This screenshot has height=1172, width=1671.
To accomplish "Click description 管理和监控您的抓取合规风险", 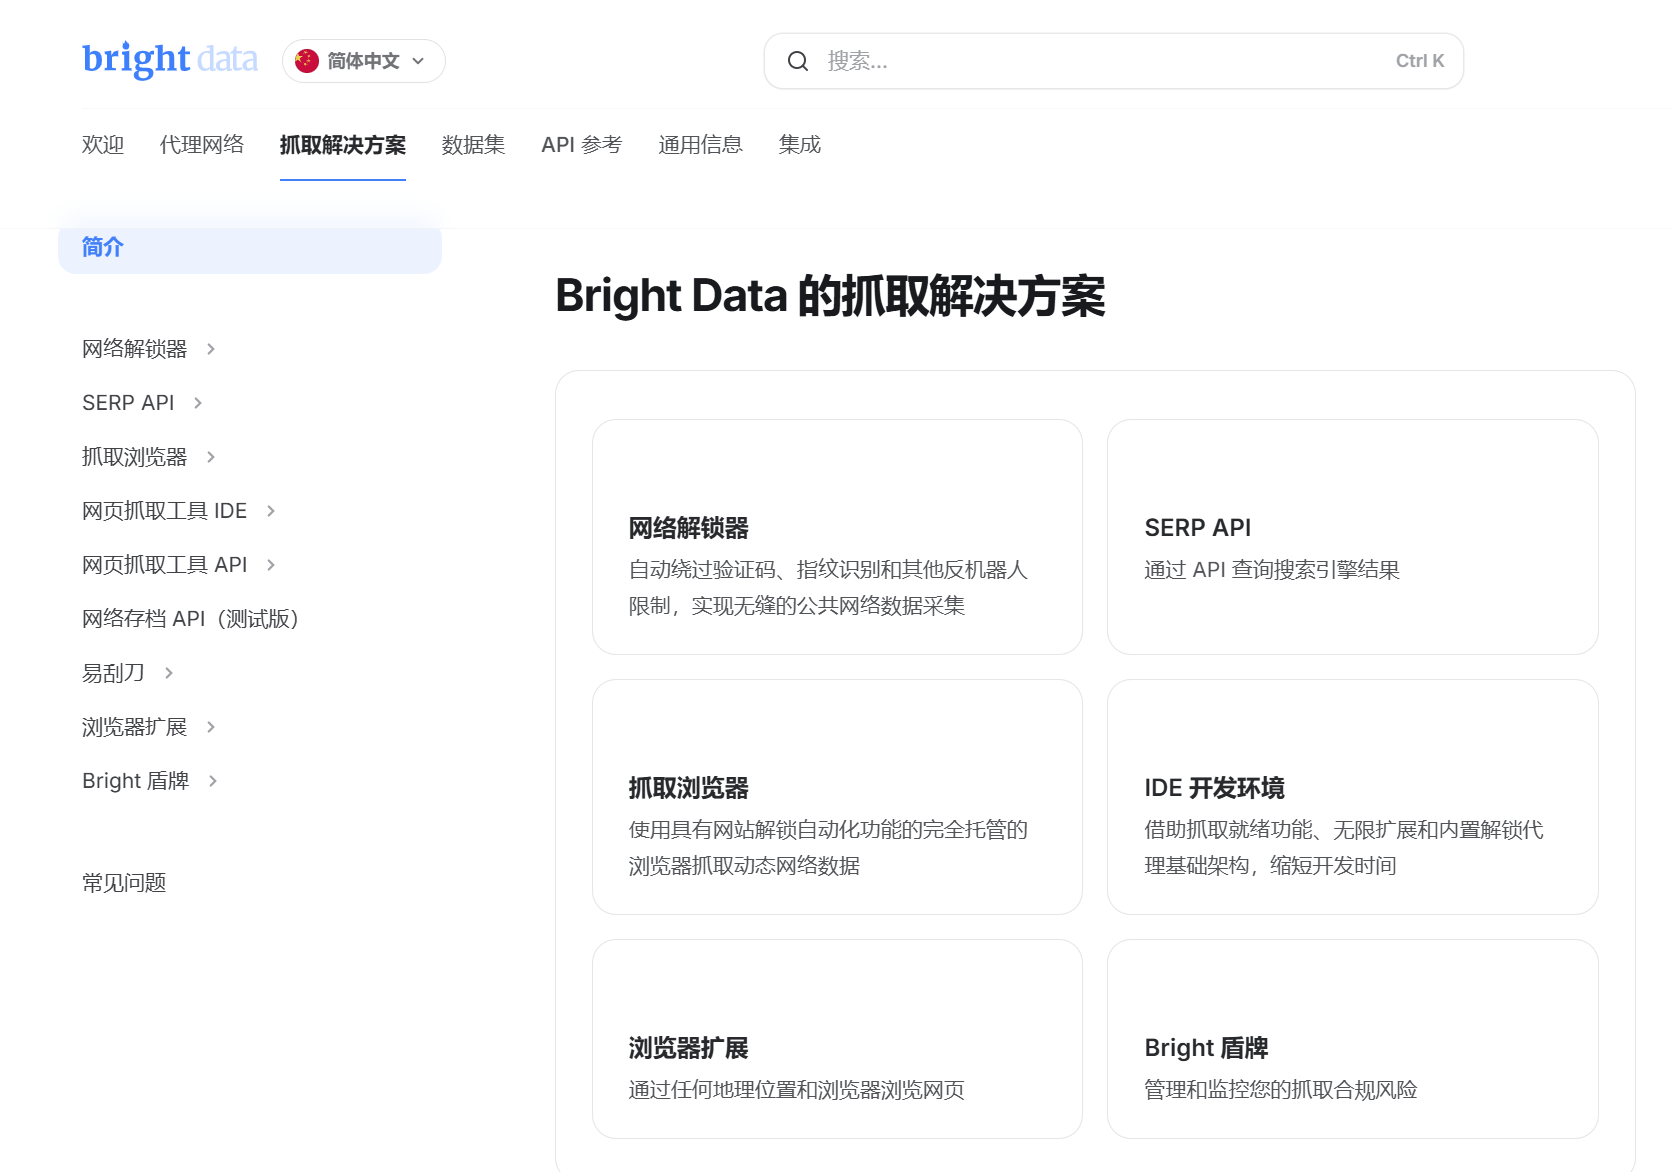I will (x=1281, y=1090).
